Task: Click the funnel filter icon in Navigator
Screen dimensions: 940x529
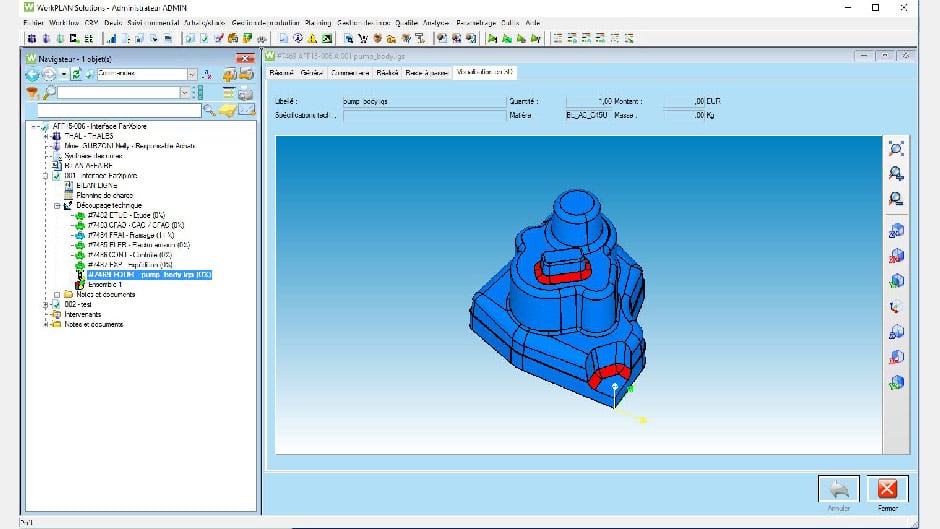Action: (x=32, y=93)
